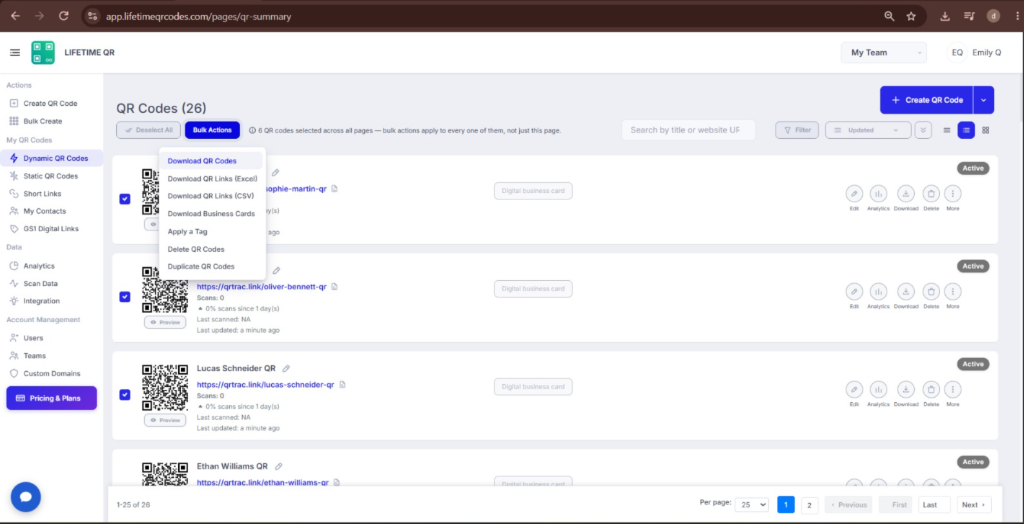1024x524 pixels.
Task: Choose Download QR Codes from bulk menu
Action: [x=212, y=161]
